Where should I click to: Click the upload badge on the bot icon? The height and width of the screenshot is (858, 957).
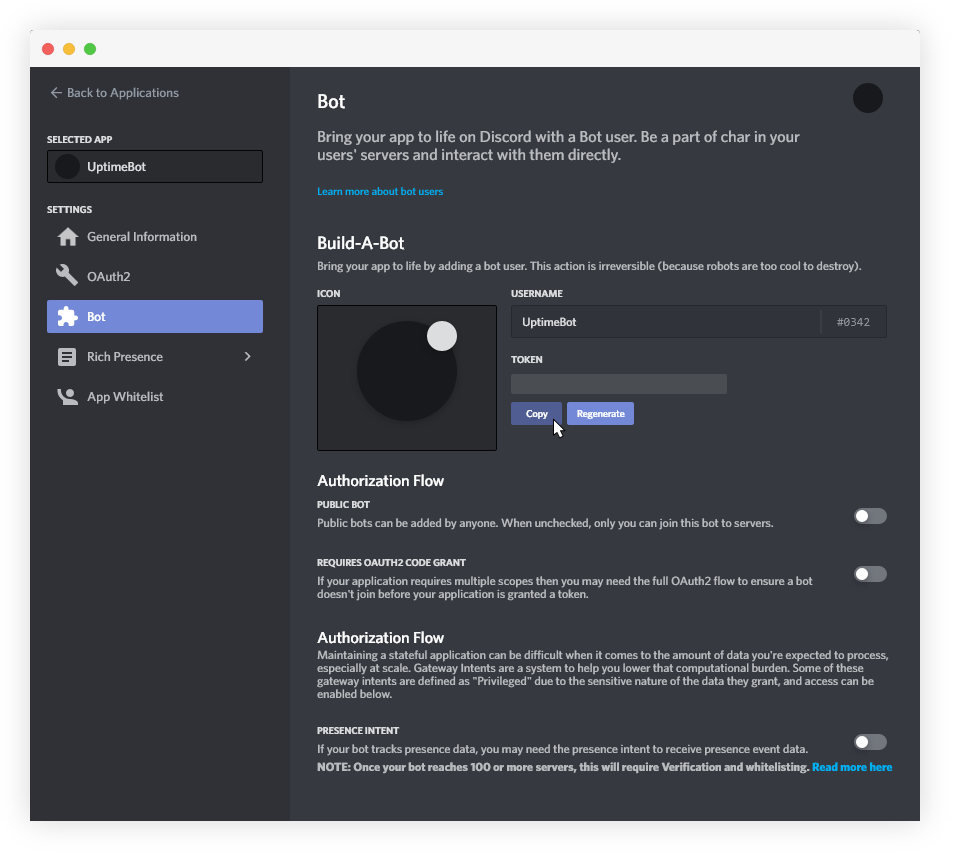click(442, 336)
